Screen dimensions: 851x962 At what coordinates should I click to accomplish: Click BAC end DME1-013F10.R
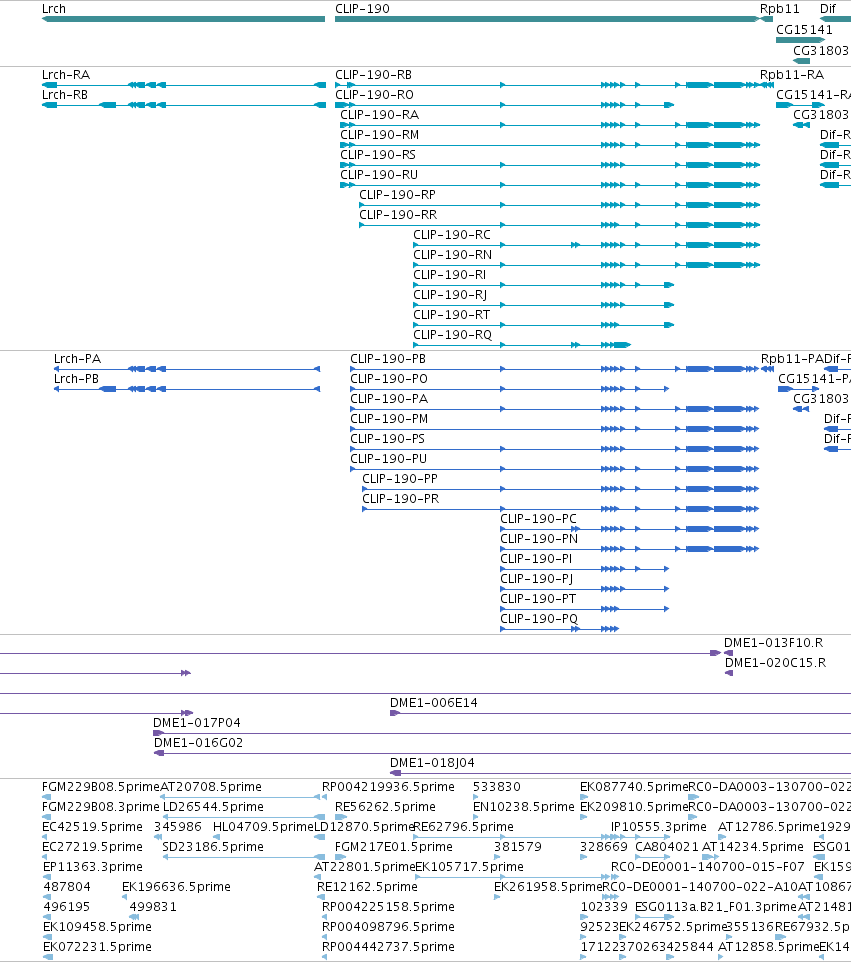[x=774, y=643]
